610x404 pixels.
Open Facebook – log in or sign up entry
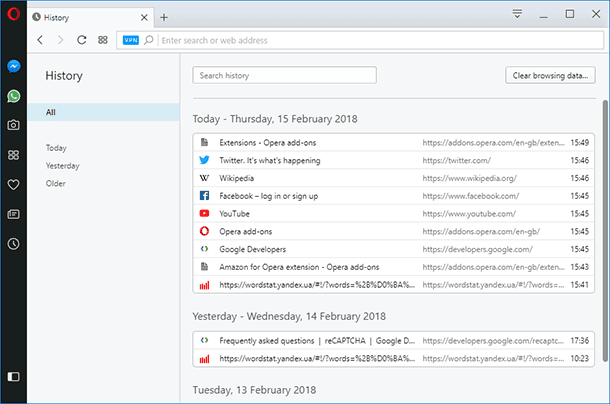[x=393, y=196]
